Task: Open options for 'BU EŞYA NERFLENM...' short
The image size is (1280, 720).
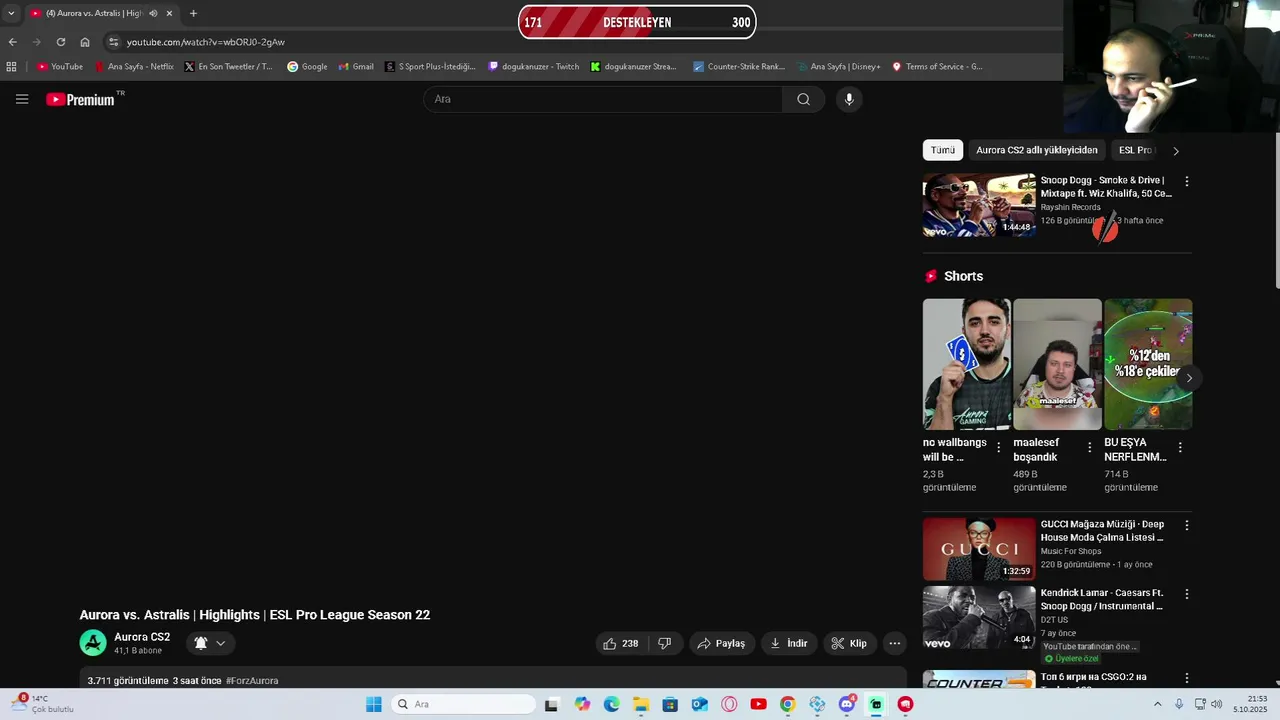Action: pyautogui.click(x=1180, y=448)
